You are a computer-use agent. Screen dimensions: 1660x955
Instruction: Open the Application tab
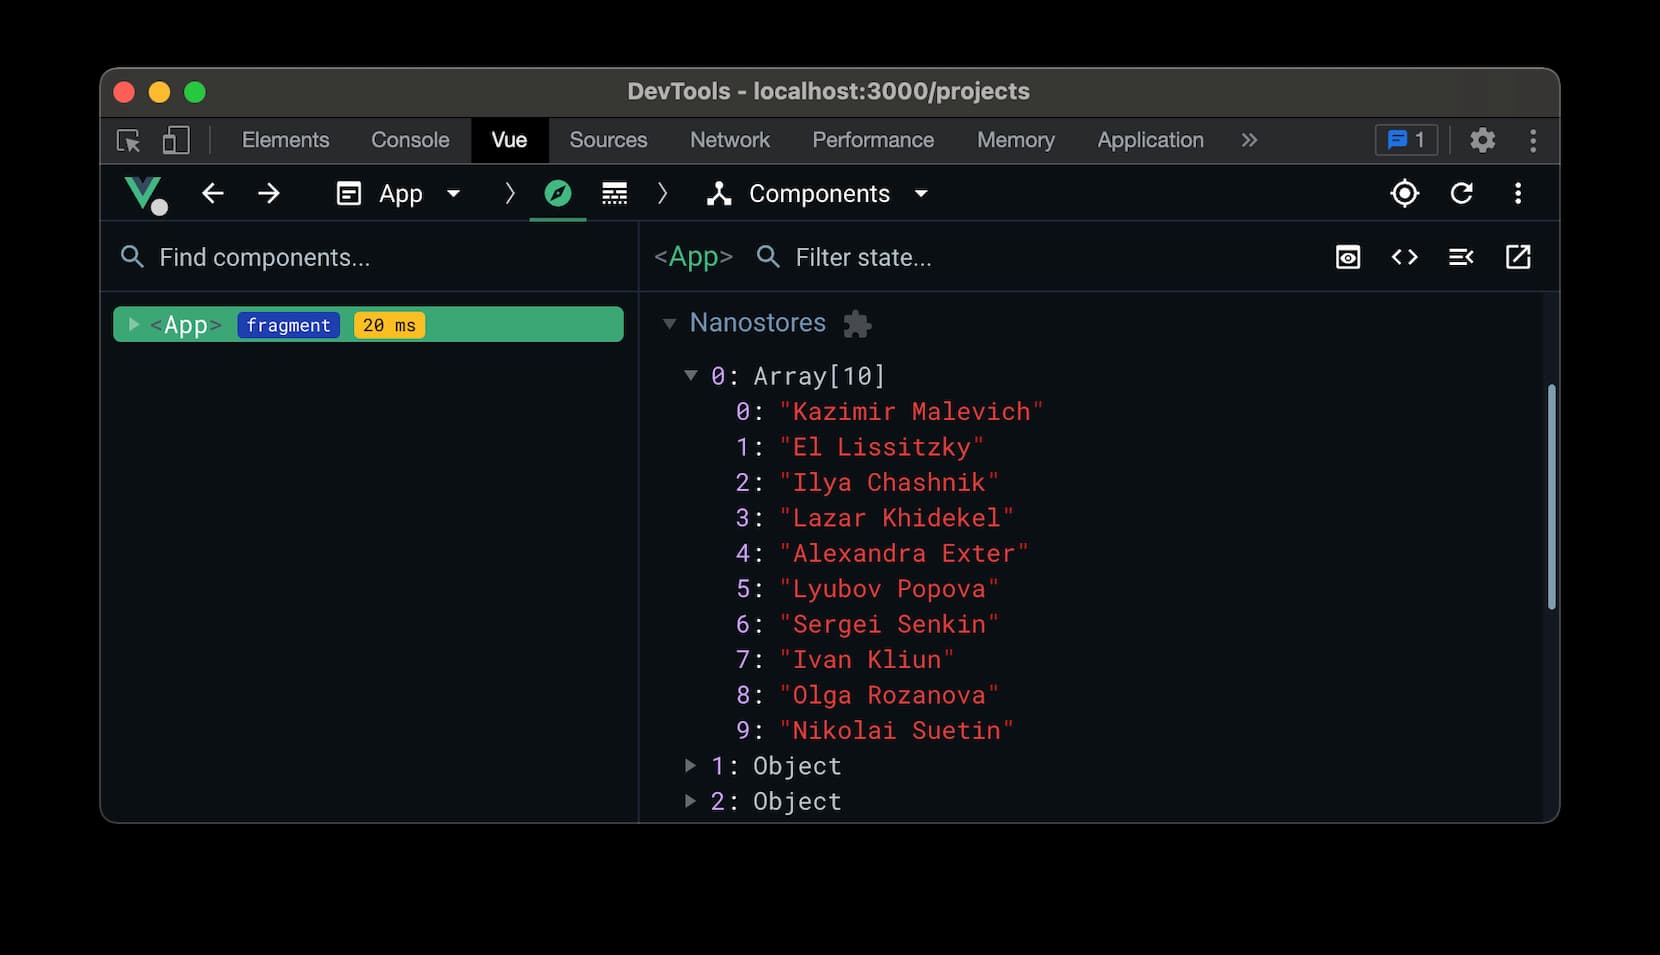[x=1150, y=140]
